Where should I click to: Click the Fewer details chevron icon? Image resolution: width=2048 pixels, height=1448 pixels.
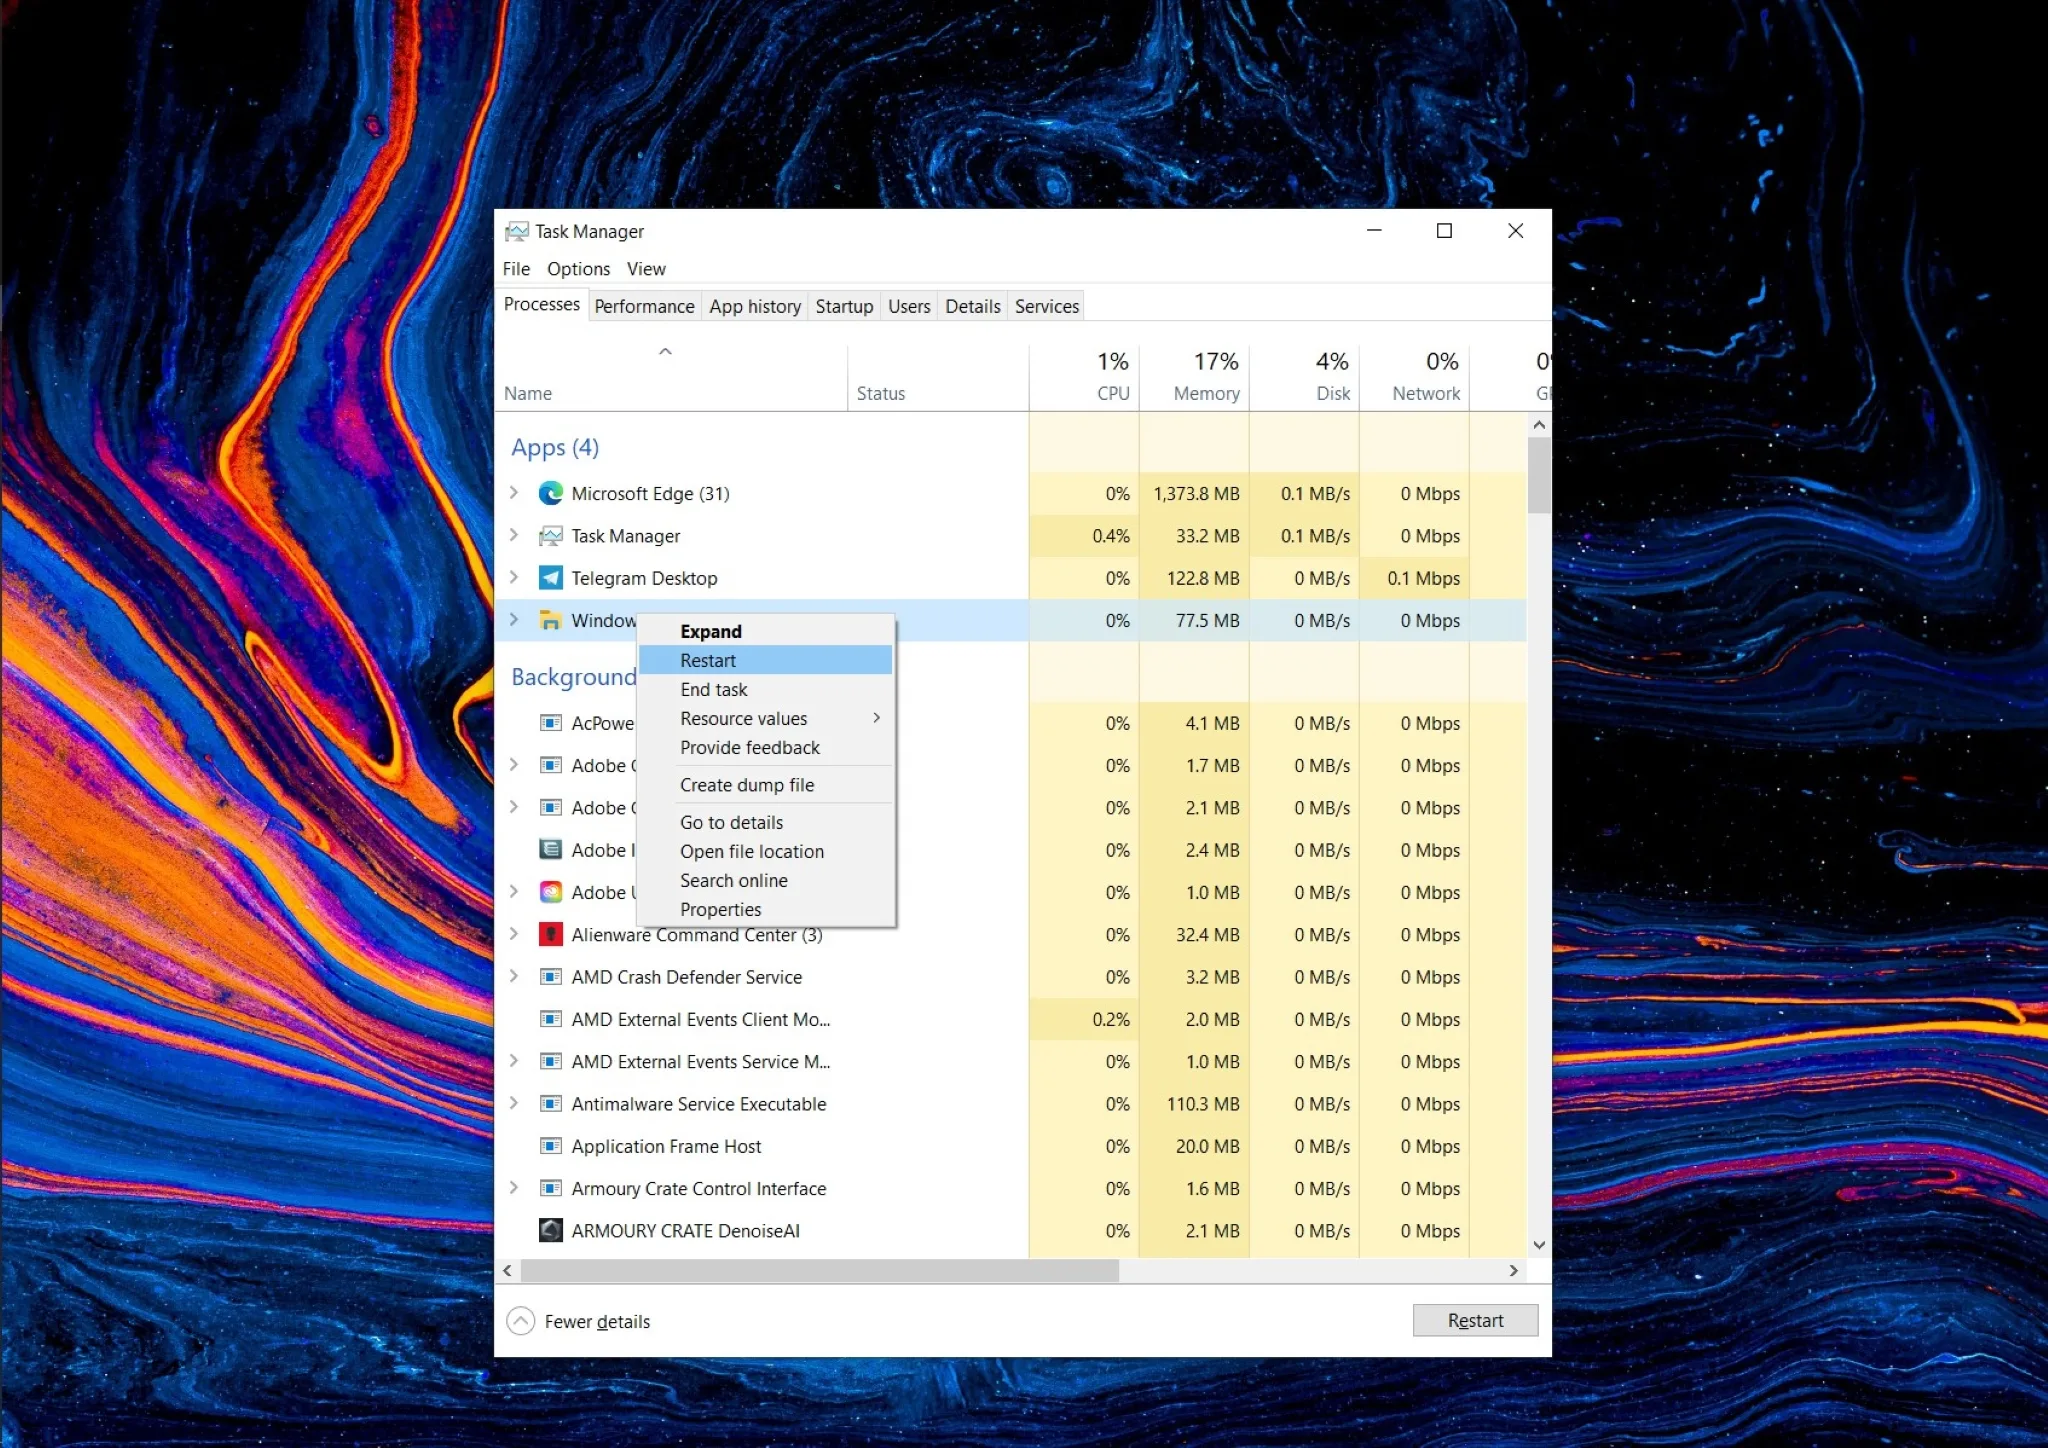pyautogui.click(x=520, y=1320)
